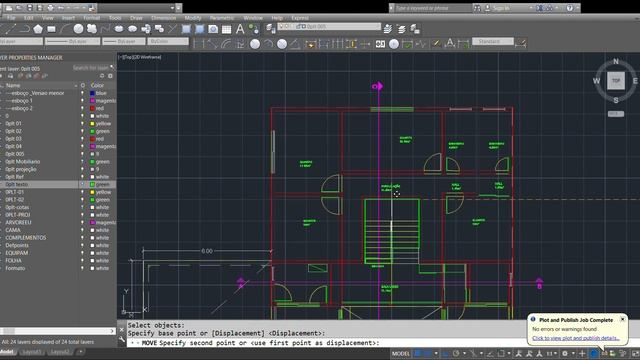The height and width of the screenshot is (360, 640).
Task: Open the Modify menu
Action: click(193, 18)
